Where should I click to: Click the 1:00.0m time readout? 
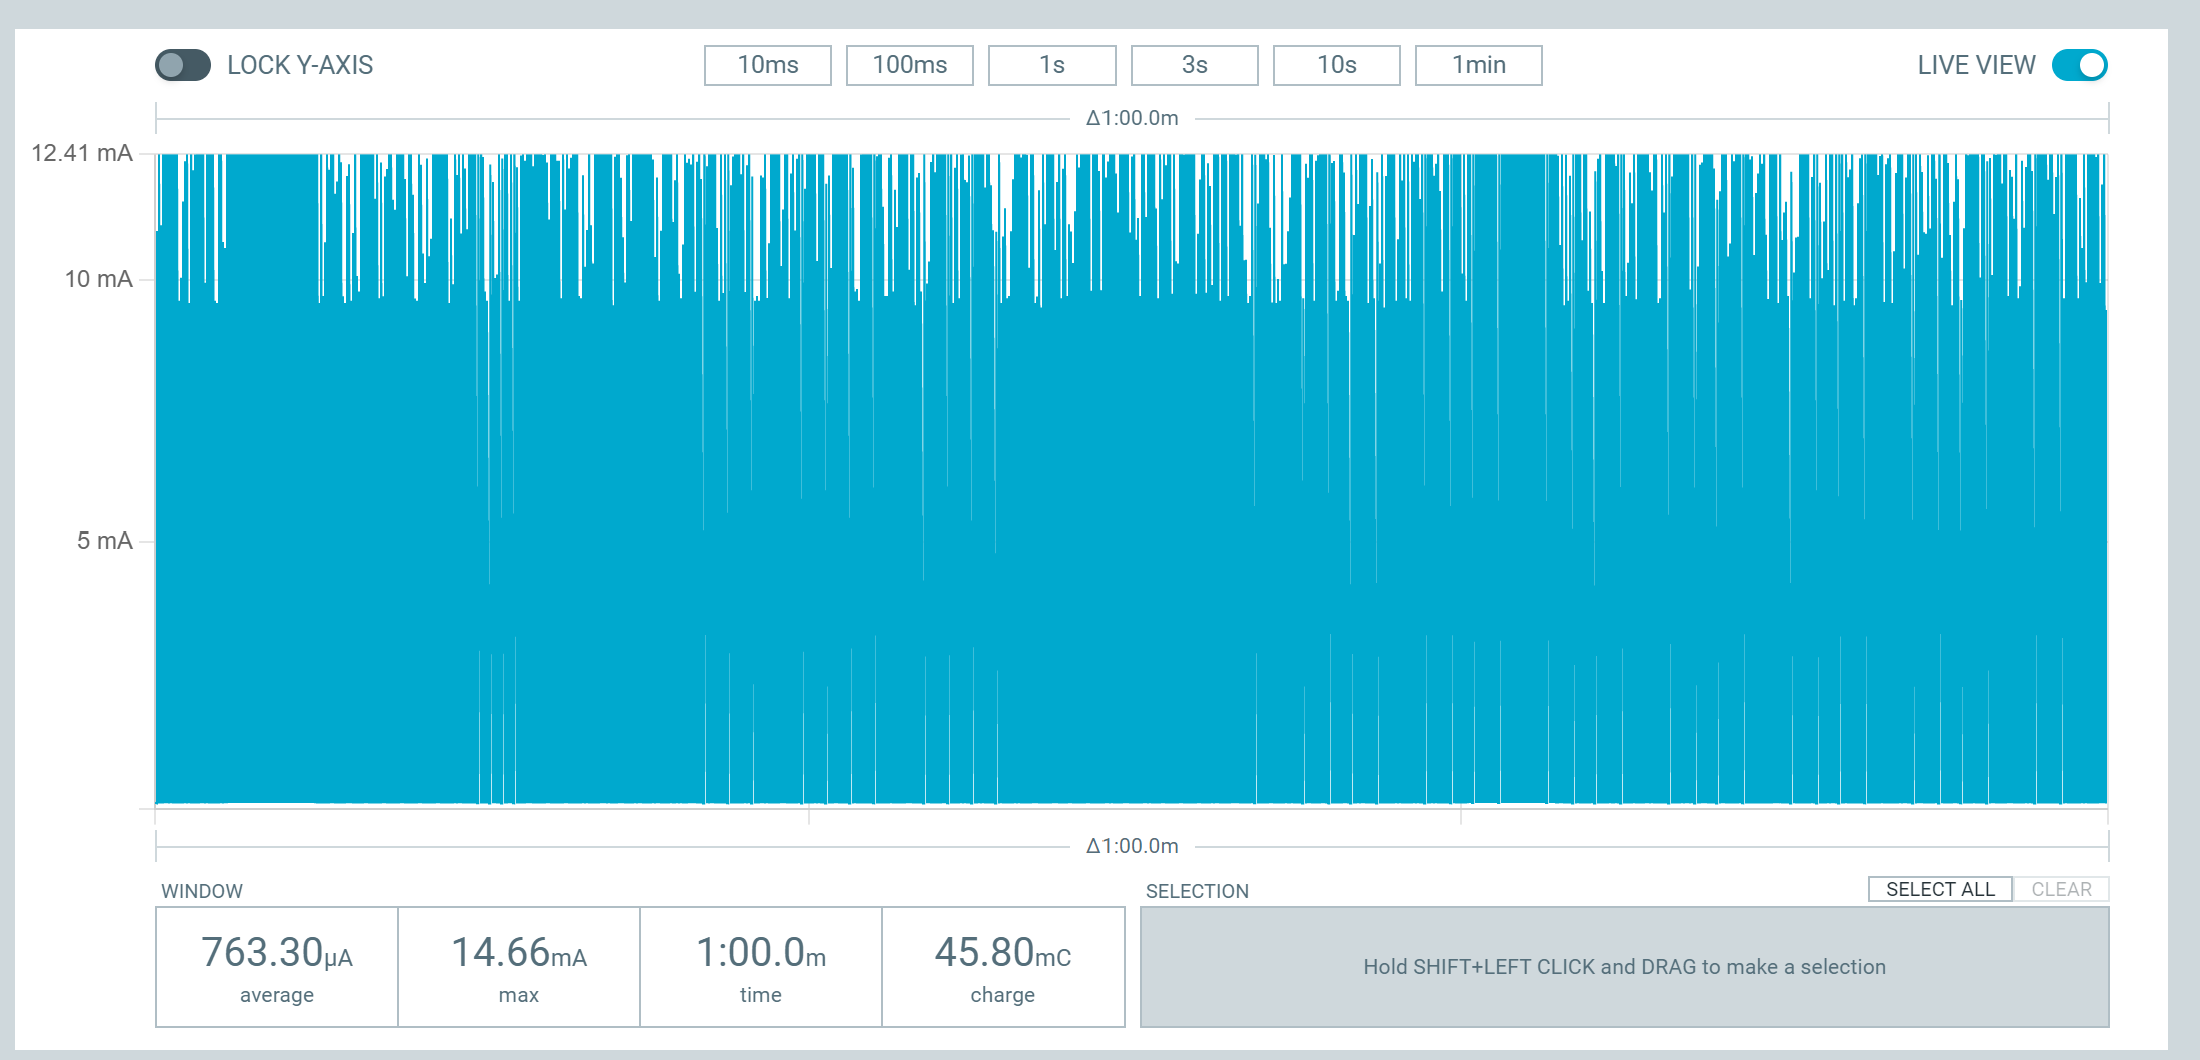tap(761, 966)
